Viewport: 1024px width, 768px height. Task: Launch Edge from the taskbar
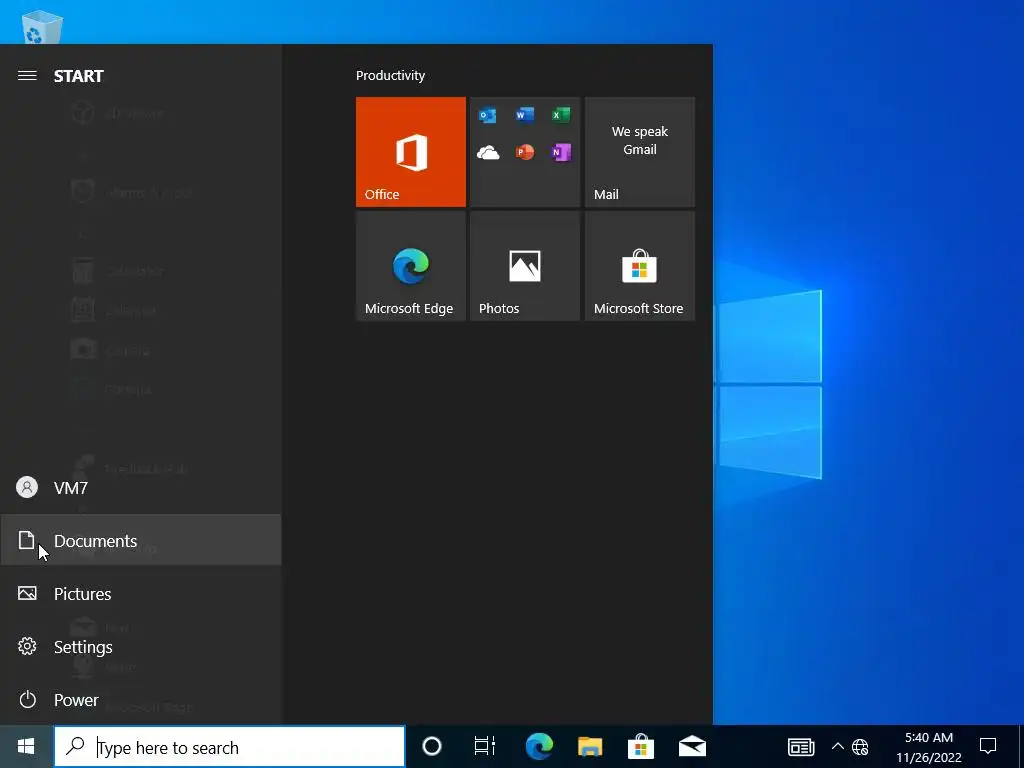click(539, 746)
